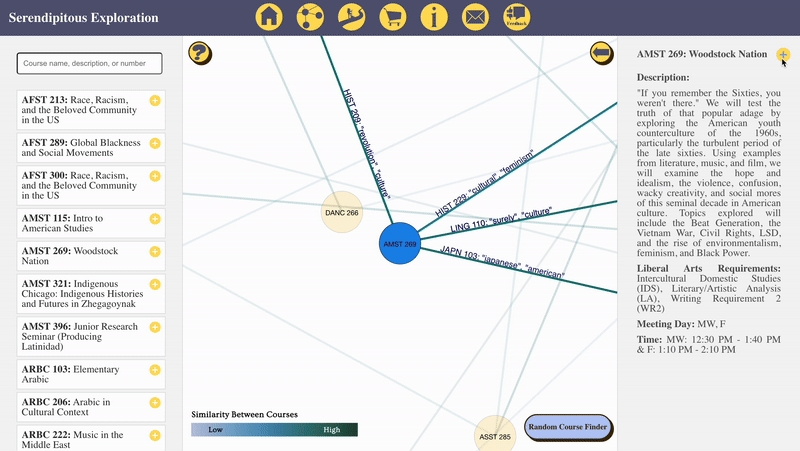Click the Meeting Day: MW, F text
This screenshot has height=451, width=800.
pos(681,324)
